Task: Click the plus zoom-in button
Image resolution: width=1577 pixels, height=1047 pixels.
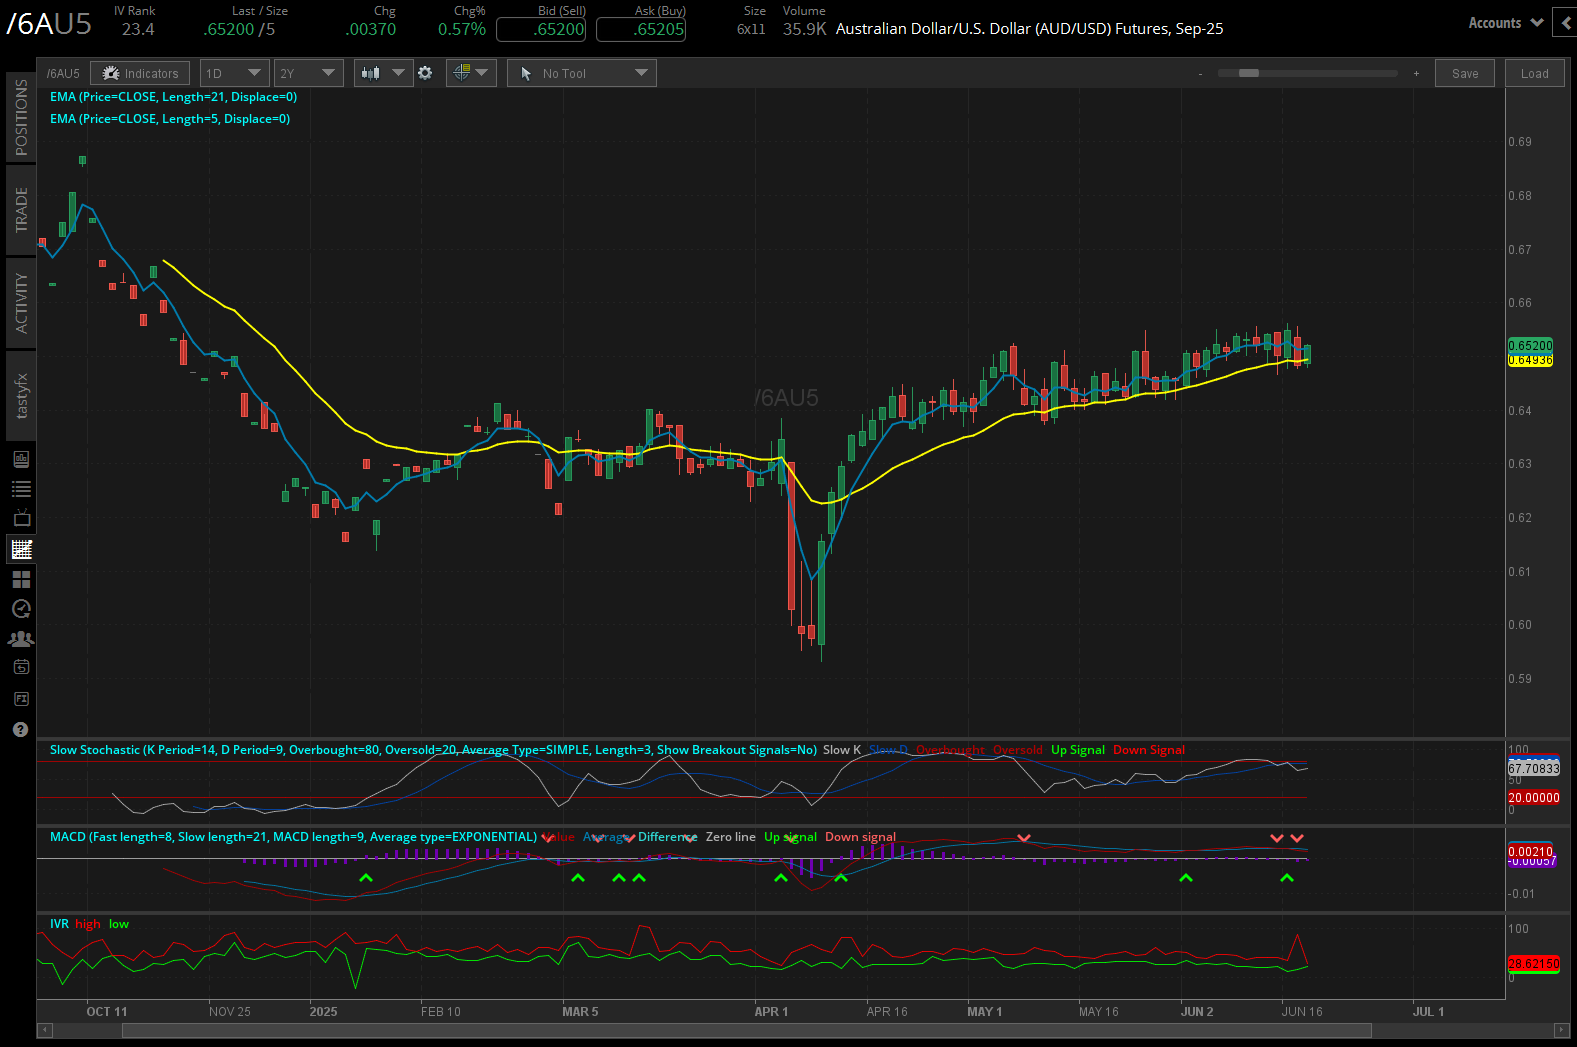Action: 1416,73
